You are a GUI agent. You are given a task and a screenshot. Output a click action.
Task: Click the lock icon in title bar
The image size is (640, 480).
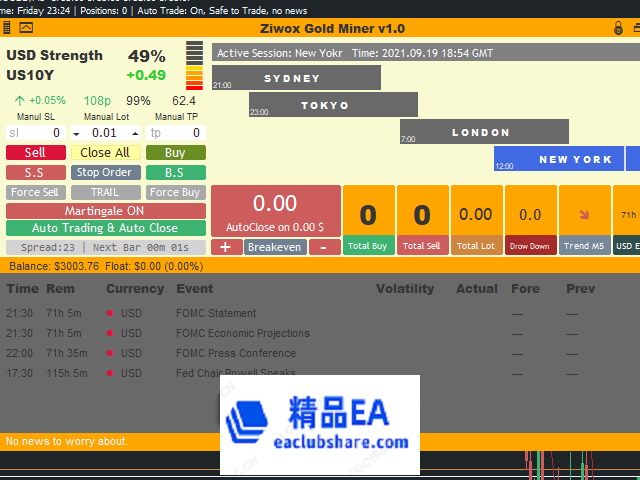pyautogui.click(x=618, y=28)
